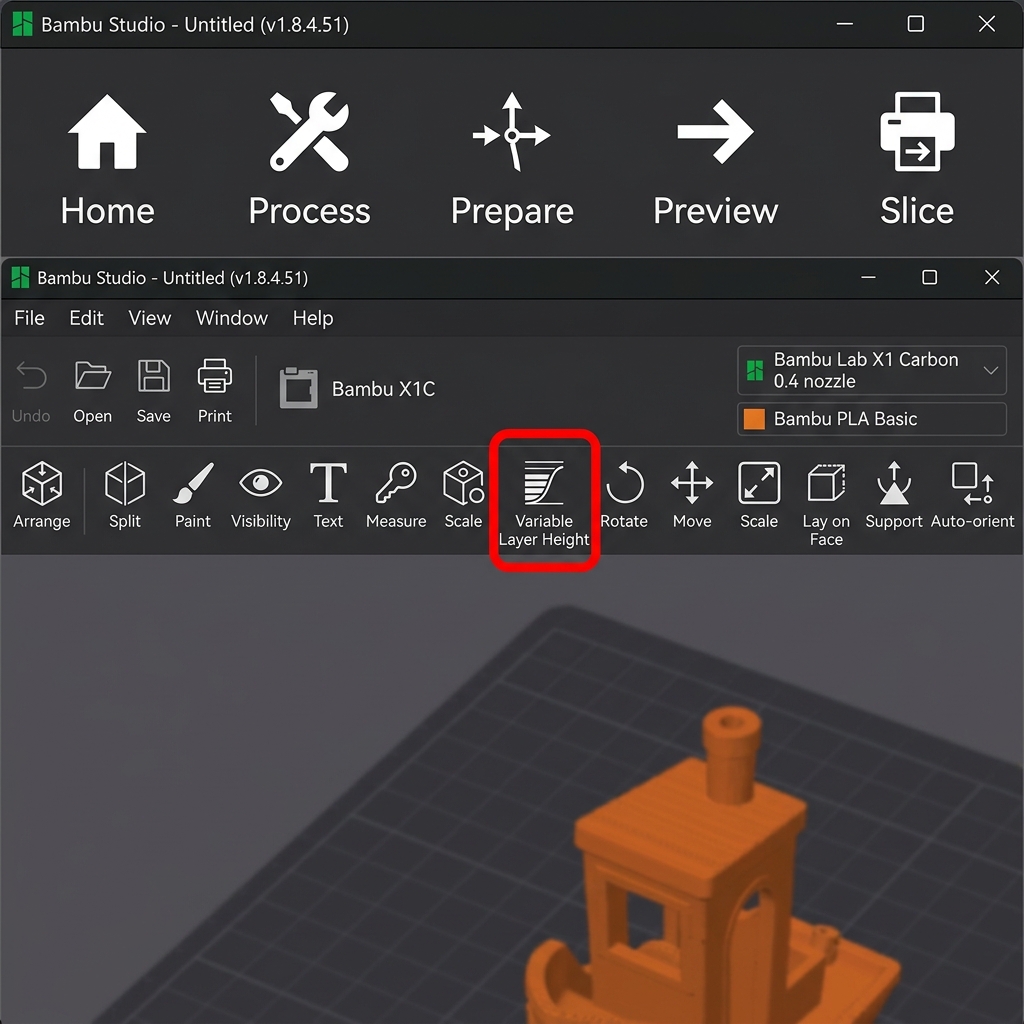Click the Undo arrow icon
This screenshot has height=1024, width=1024.
point(31,376)
